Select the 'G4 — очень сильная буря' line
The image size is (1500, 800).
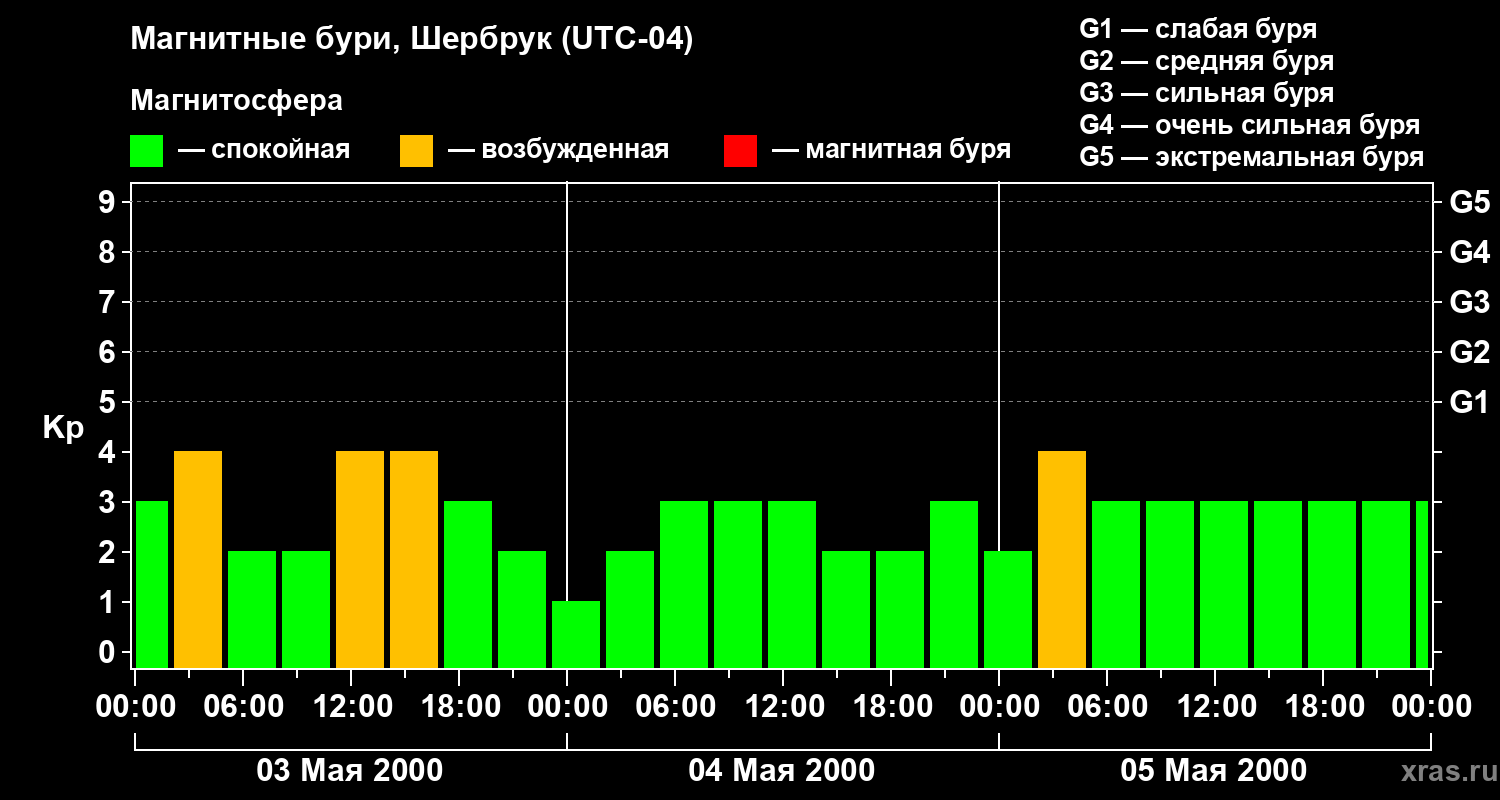1250,125
